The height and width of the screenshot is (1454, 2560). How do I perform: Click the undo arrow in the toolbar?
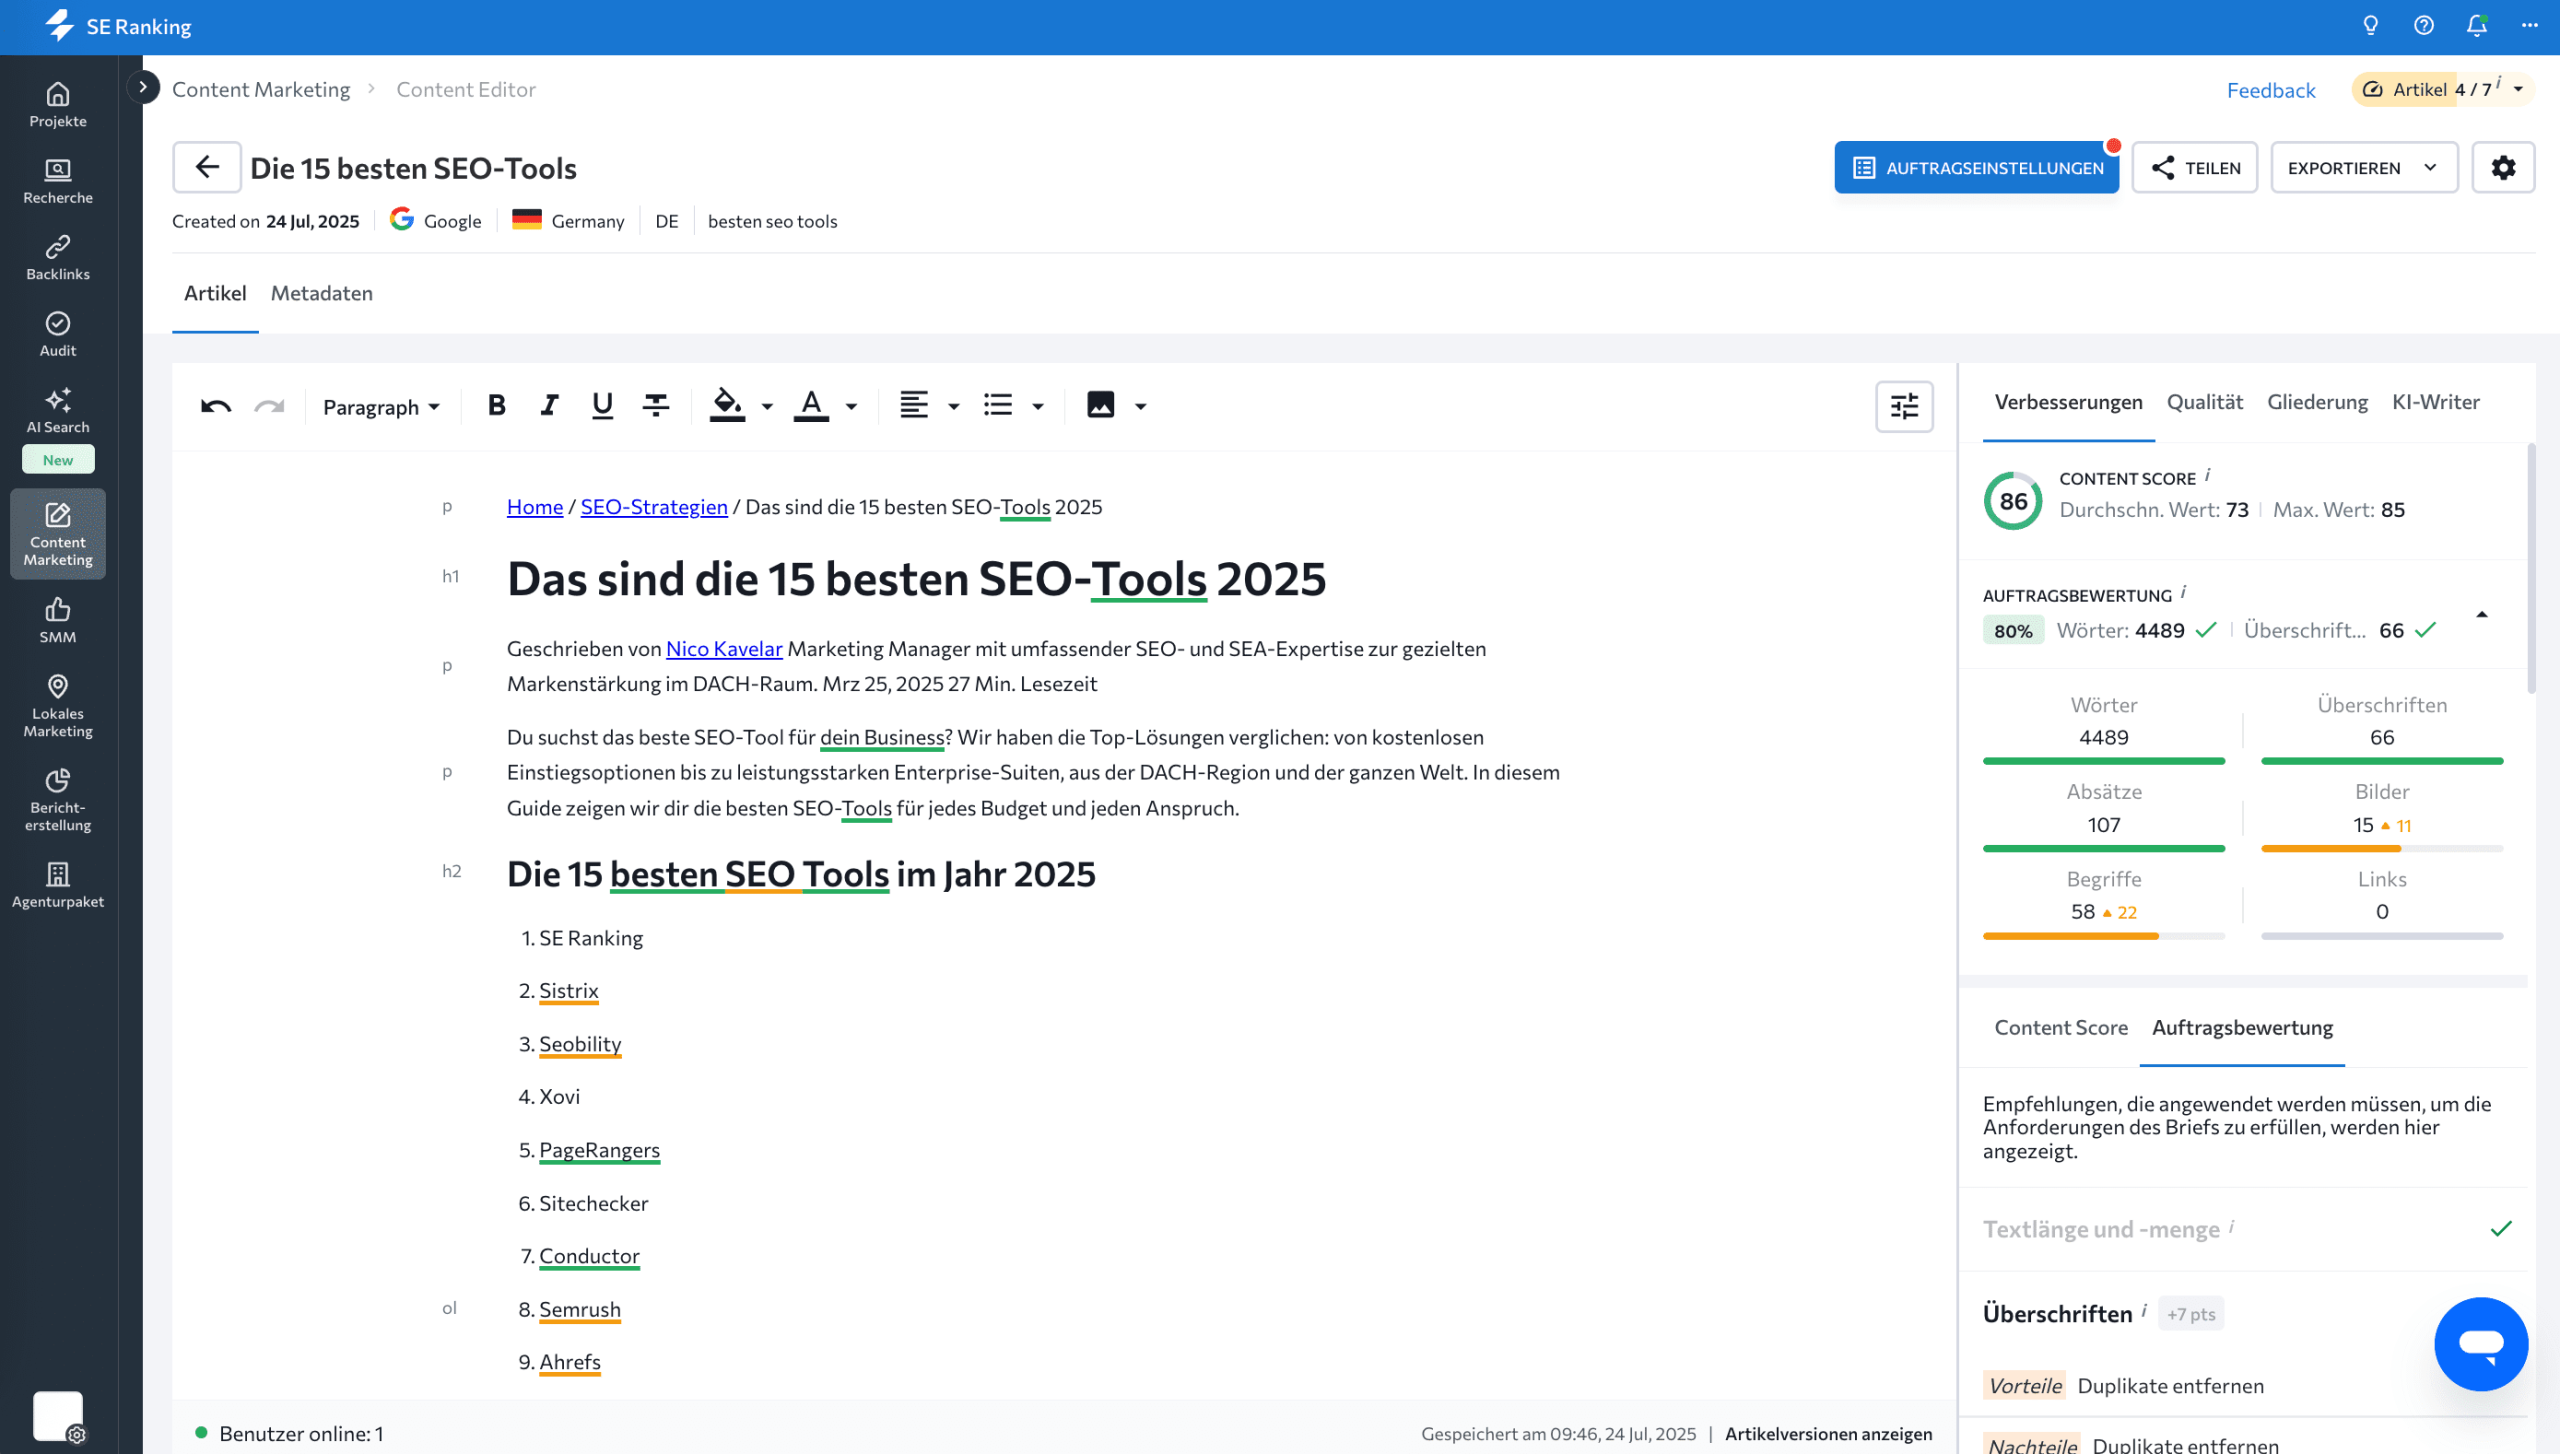tap(216, 406)
